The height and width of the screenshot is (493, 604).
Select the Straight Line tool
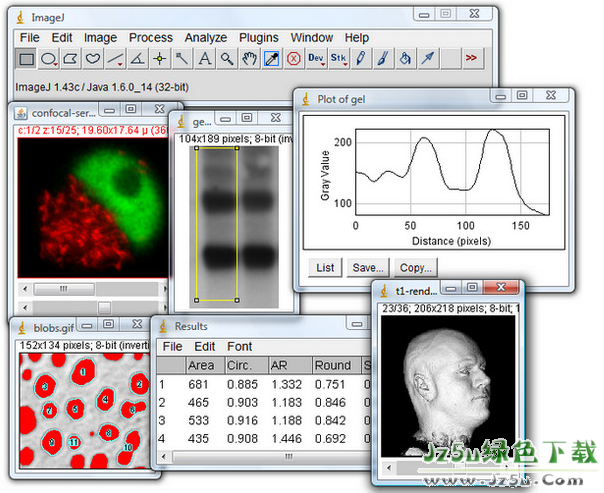point(115,59)
